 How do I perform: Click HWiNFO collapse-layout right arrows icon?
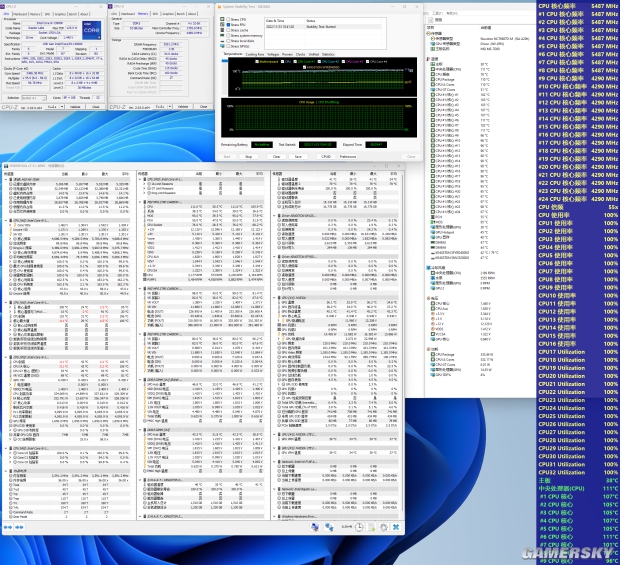click(x=19, y=527)
